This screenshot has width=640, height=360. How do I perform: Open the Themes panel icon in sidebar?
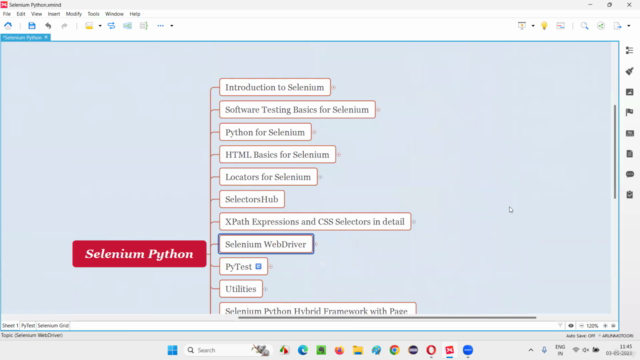pyautogui.click(x=629, y=133)
